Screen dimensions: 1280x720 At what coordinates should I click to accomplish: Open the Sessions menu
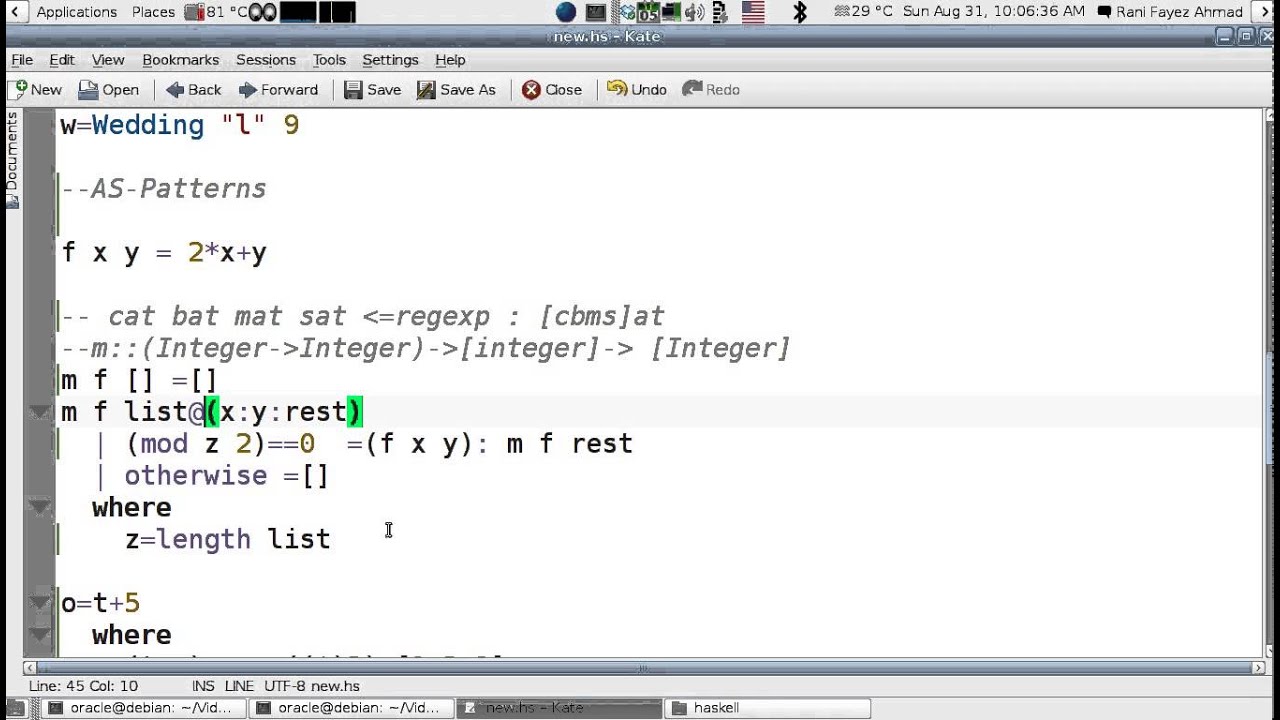pos(266,60)
